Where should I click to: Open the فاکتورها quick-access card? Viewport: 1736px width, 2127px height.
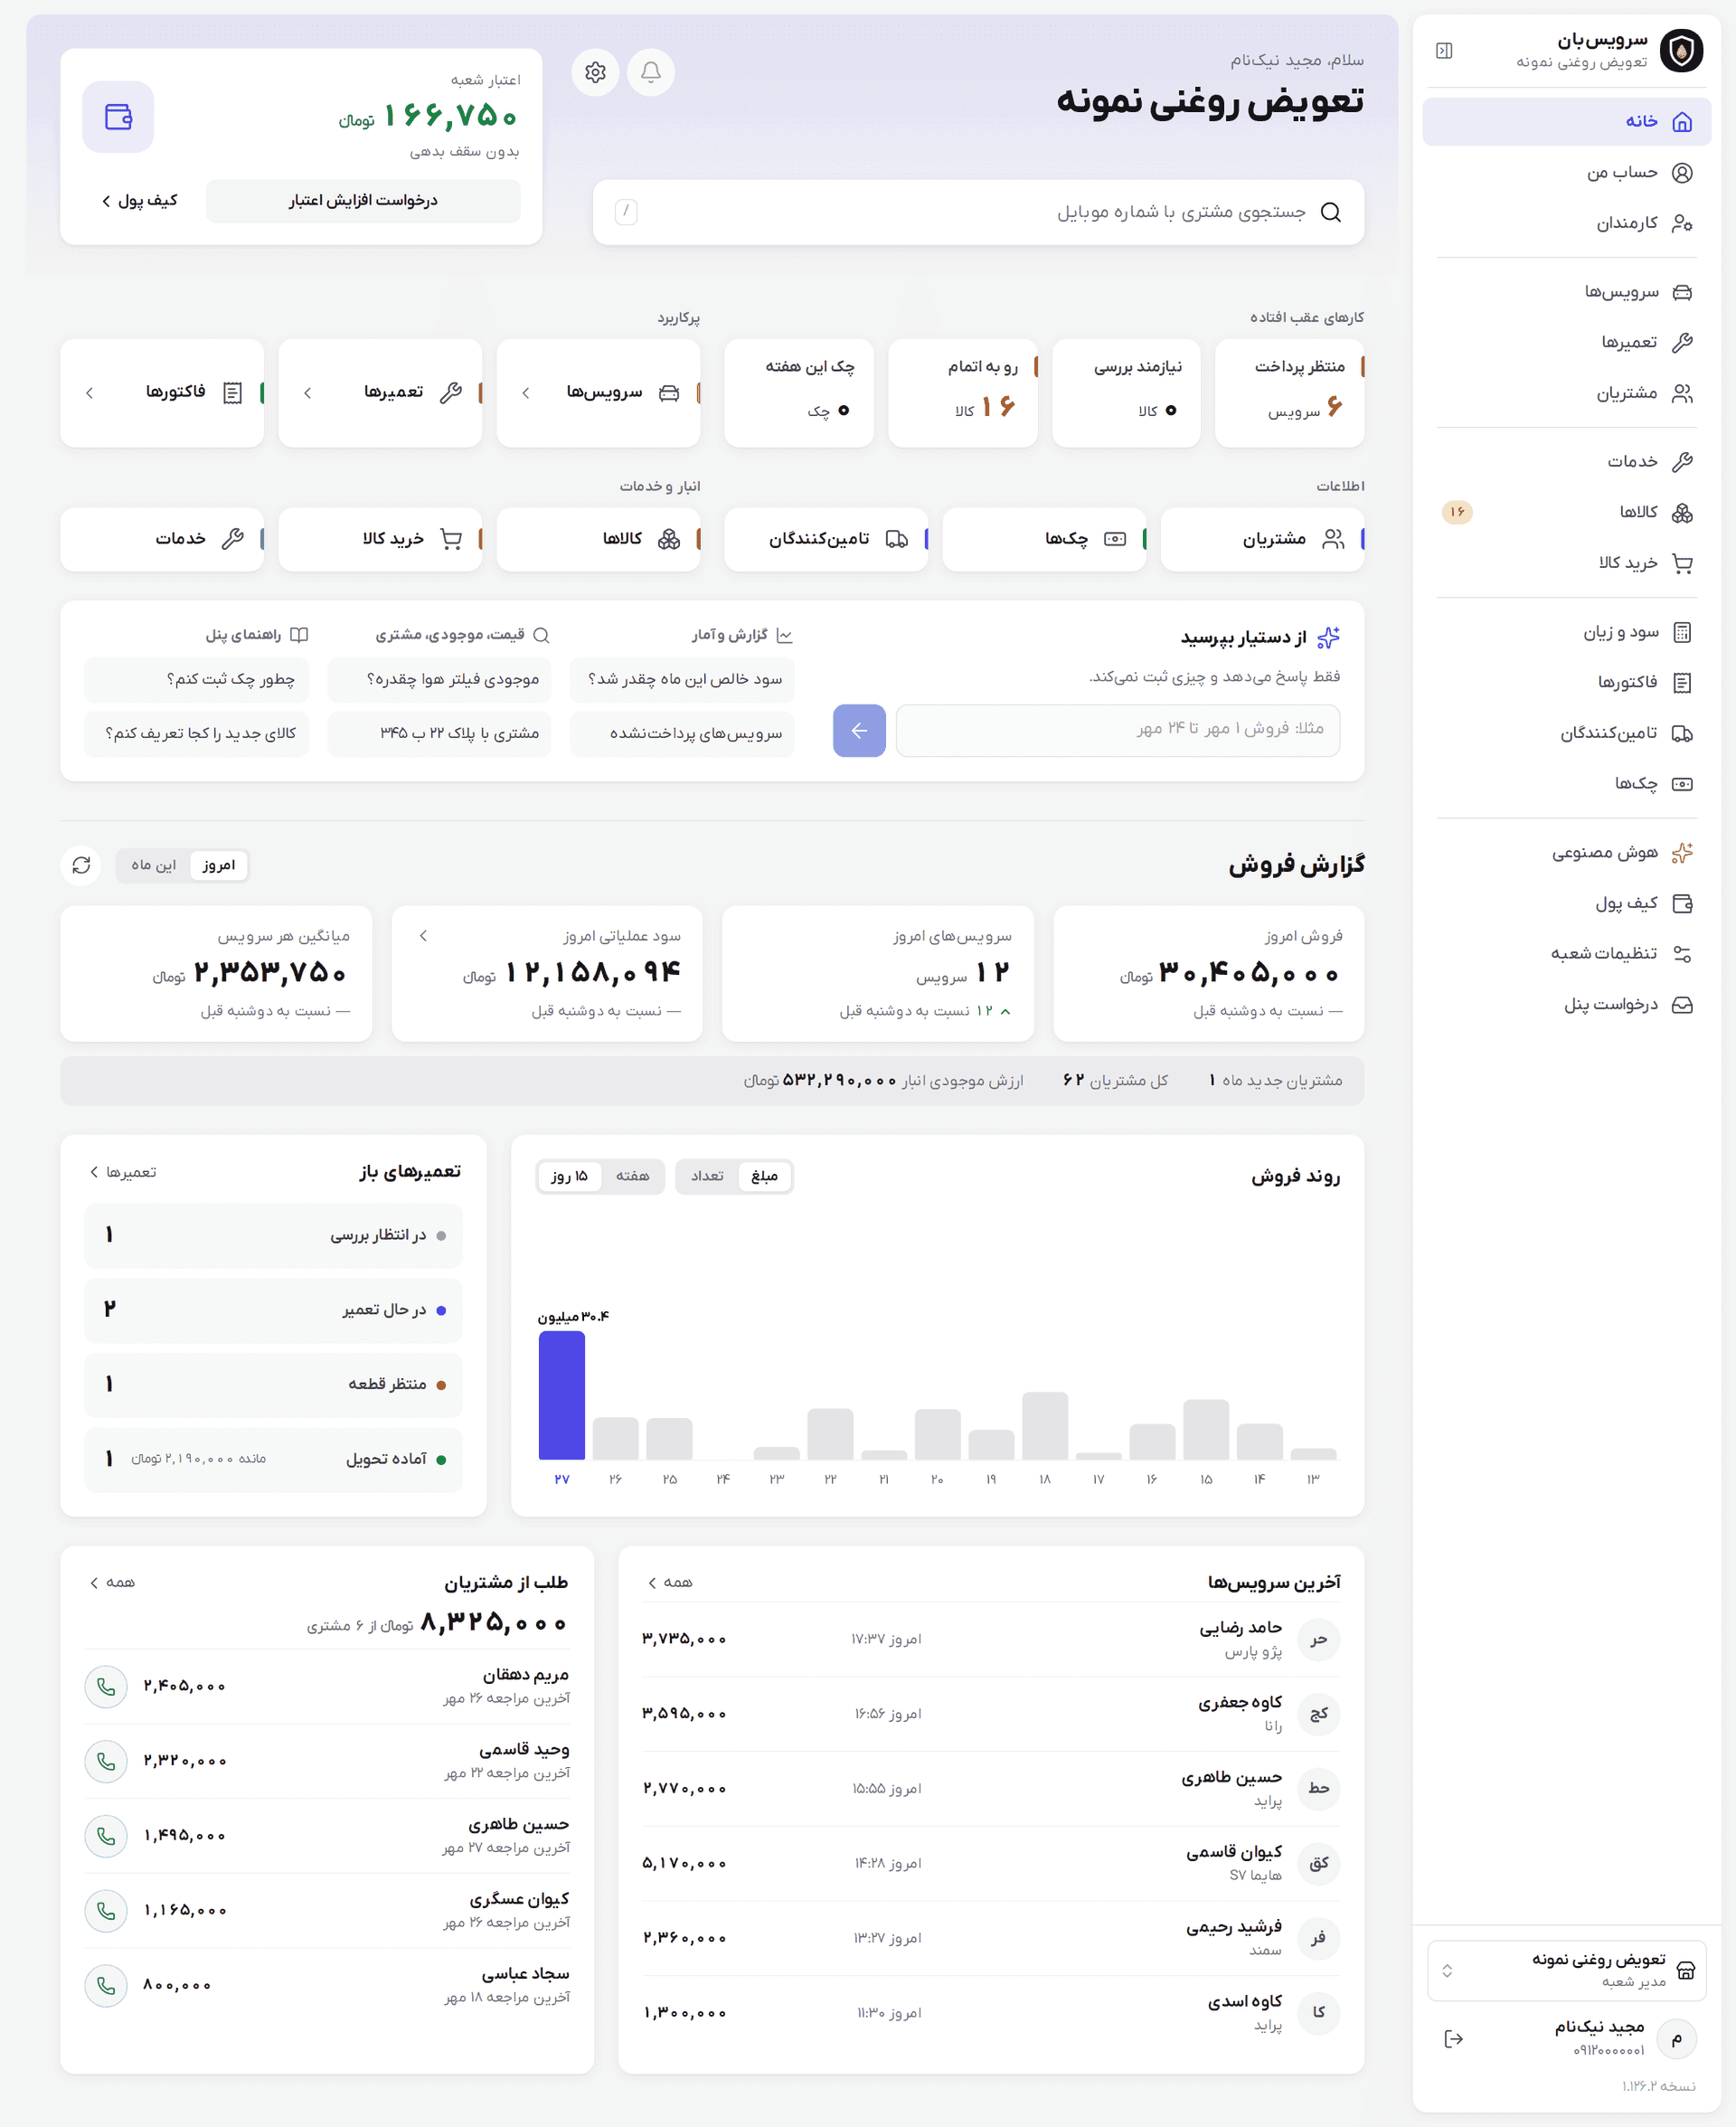[x=162, y=392]
